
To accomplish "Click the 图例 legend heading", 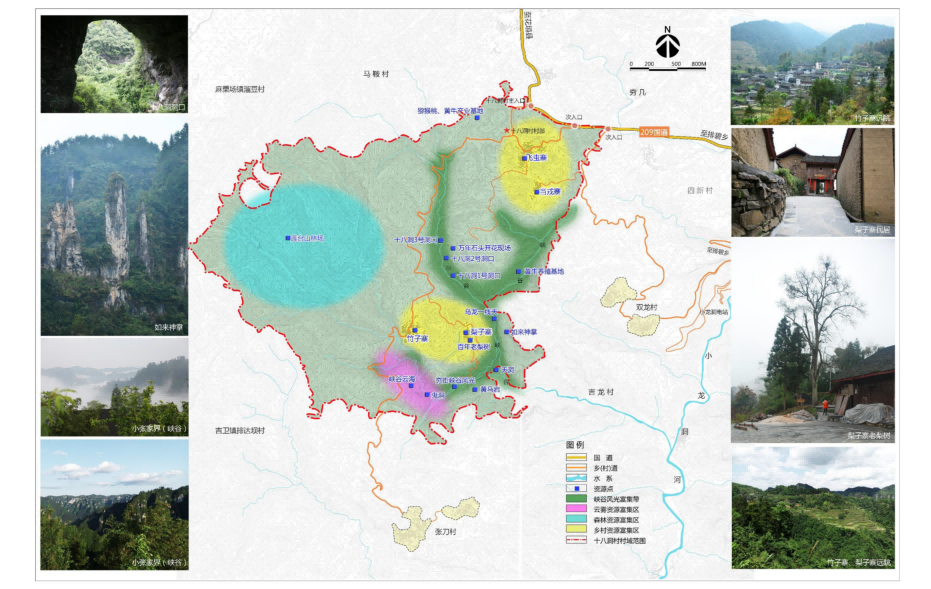I will 575,445.
